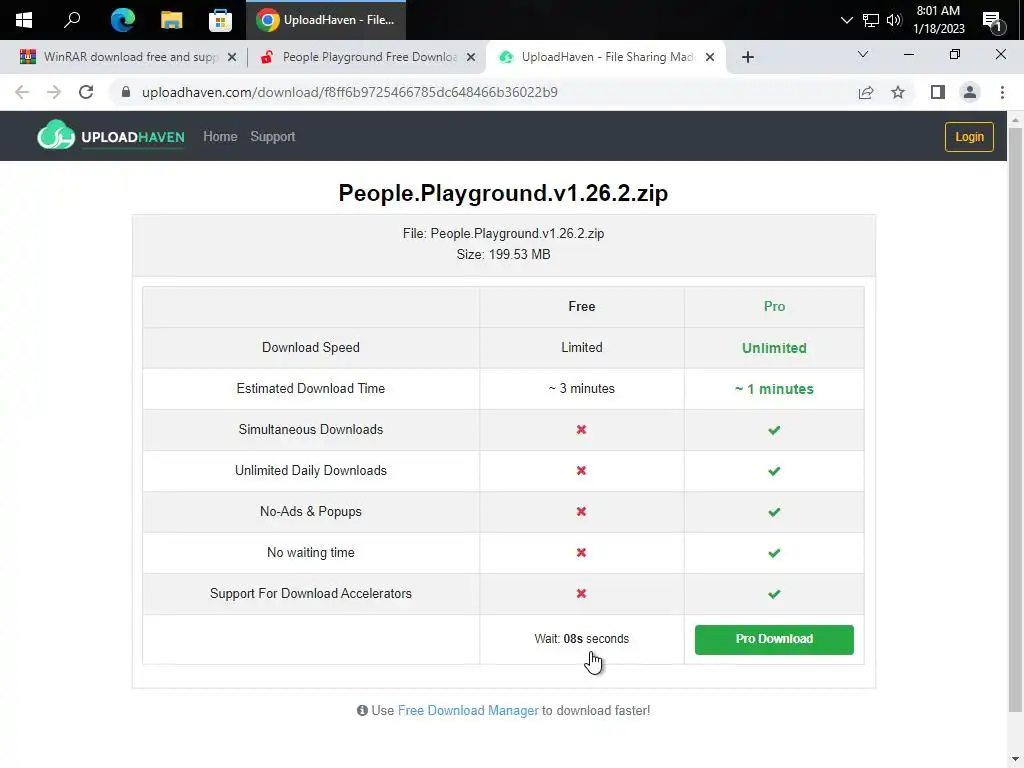Screen dimensions: 1024x768
Task: Switch to People Playground Free Download tab
Action: [368, 57]
